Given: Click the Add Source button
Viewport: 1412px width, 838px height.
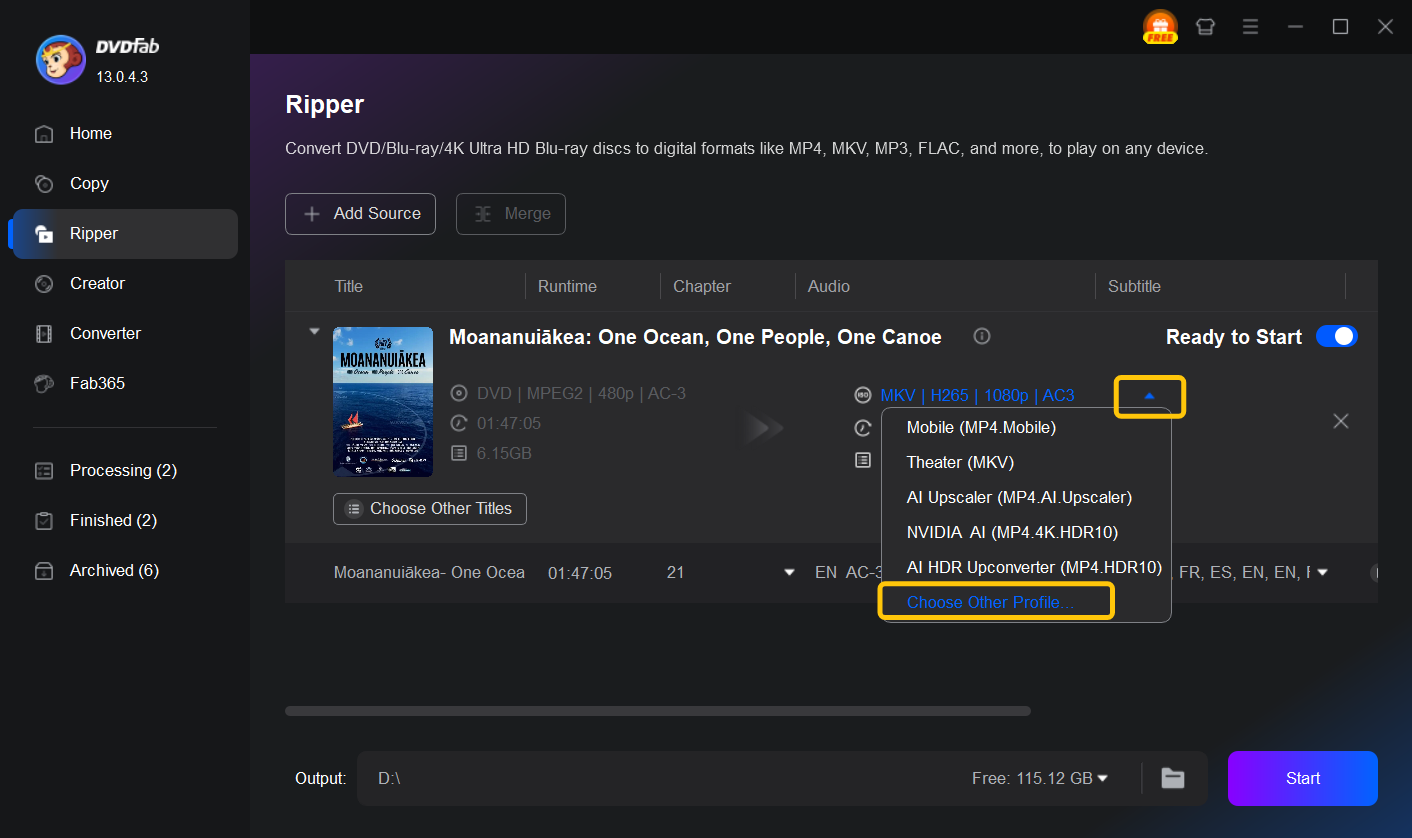Looking at the screenshot, I should point(360,214).
